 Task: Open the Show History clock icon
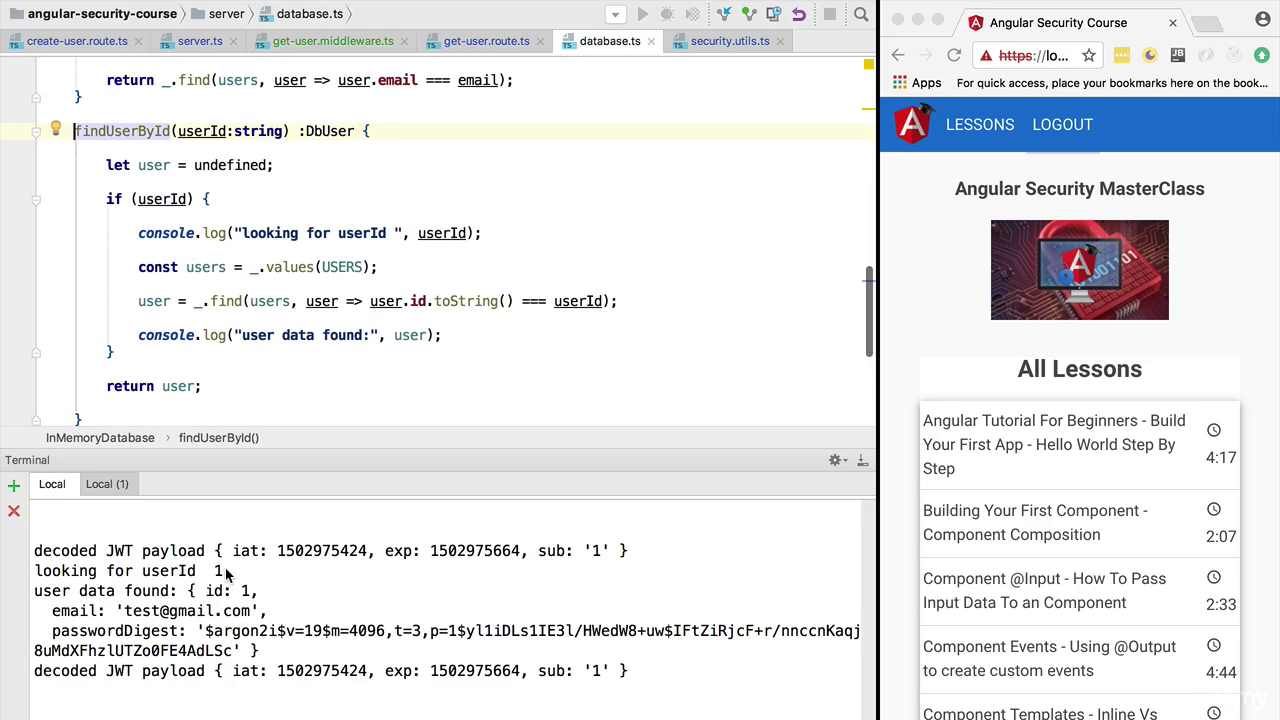coord(772,14)
